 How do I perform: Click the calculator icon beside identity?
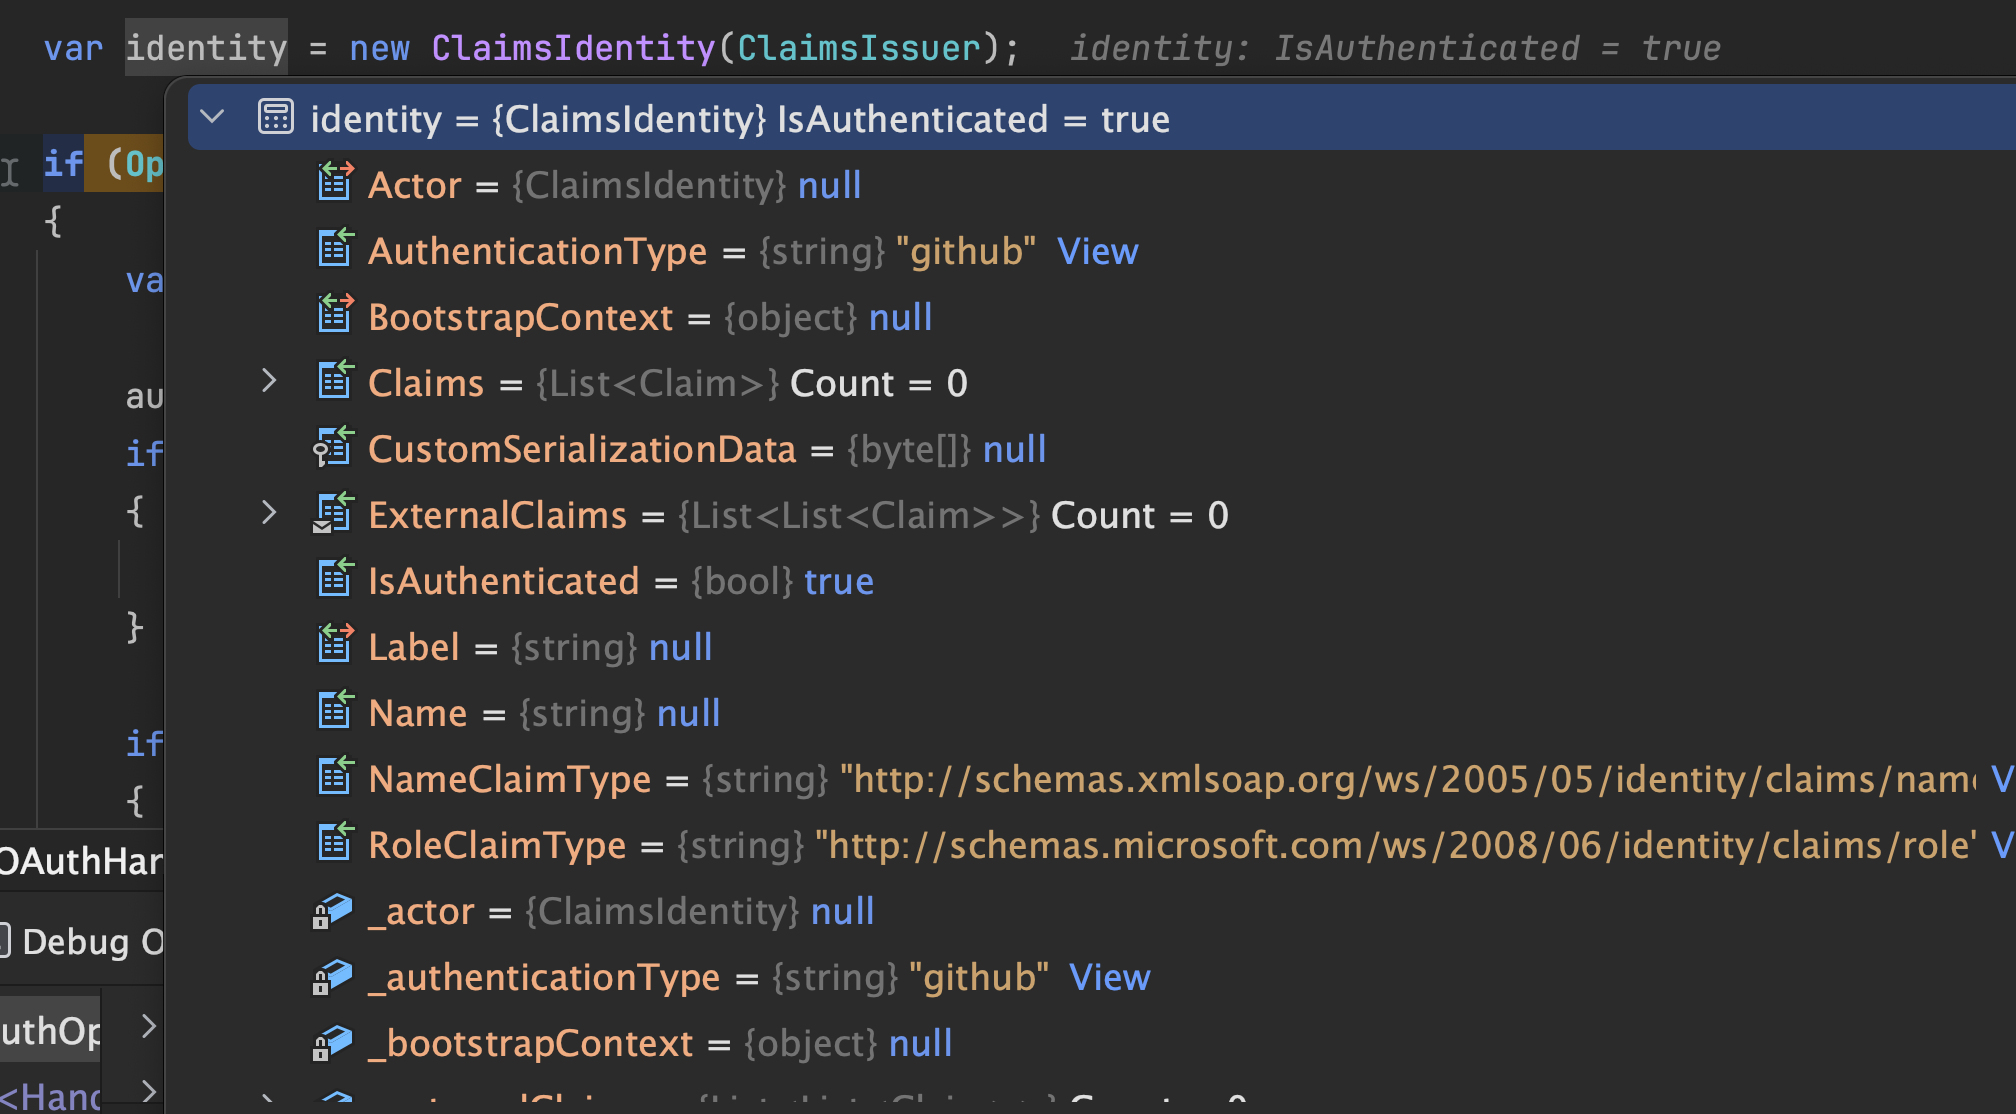coord(275,117)
